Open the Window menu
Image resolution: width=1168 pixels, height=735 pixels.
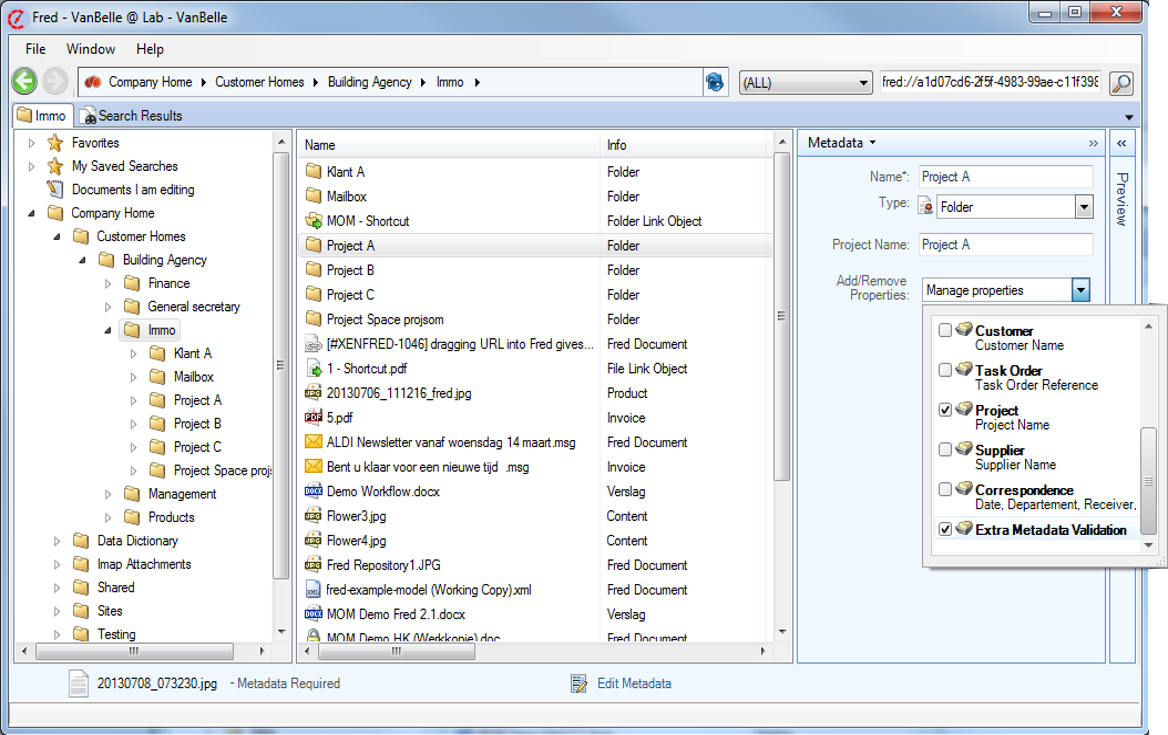point(90,49)
